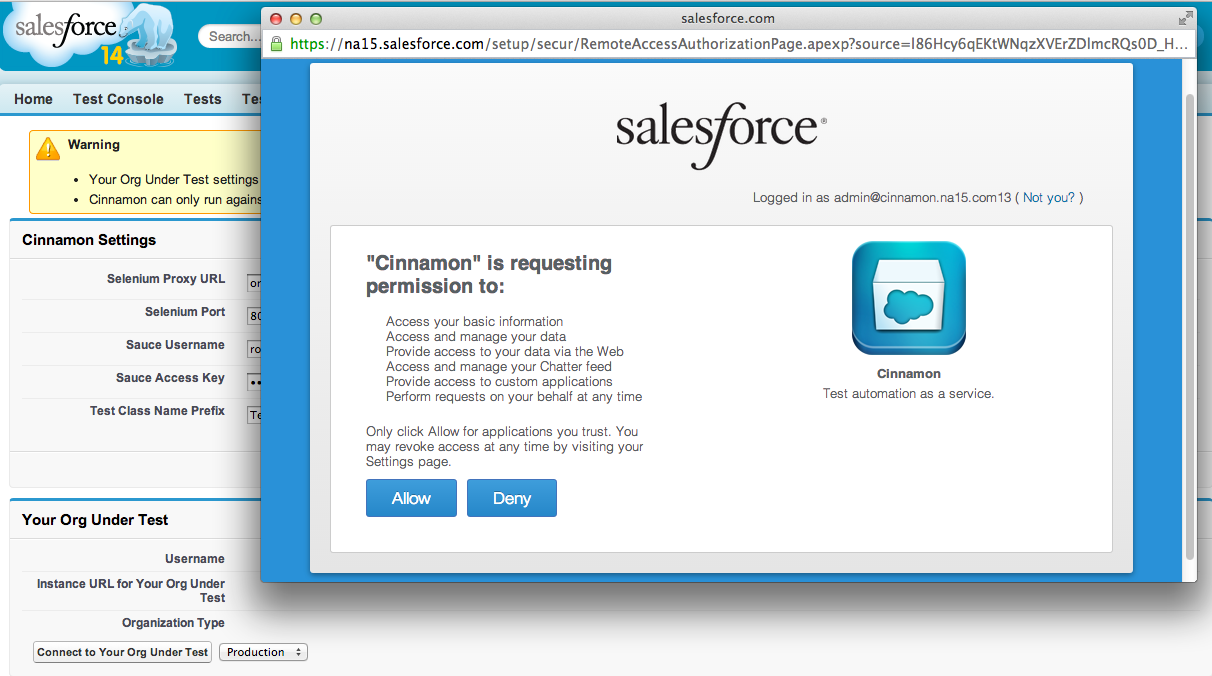Click the 'Username' label in Your Org section

[x=195, y=559]
